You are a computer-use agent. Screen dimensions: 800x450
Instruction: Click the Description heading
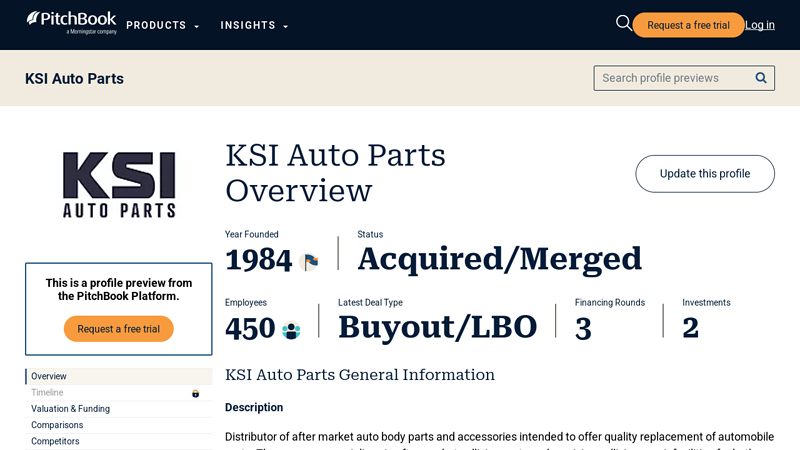pos(254,407)
